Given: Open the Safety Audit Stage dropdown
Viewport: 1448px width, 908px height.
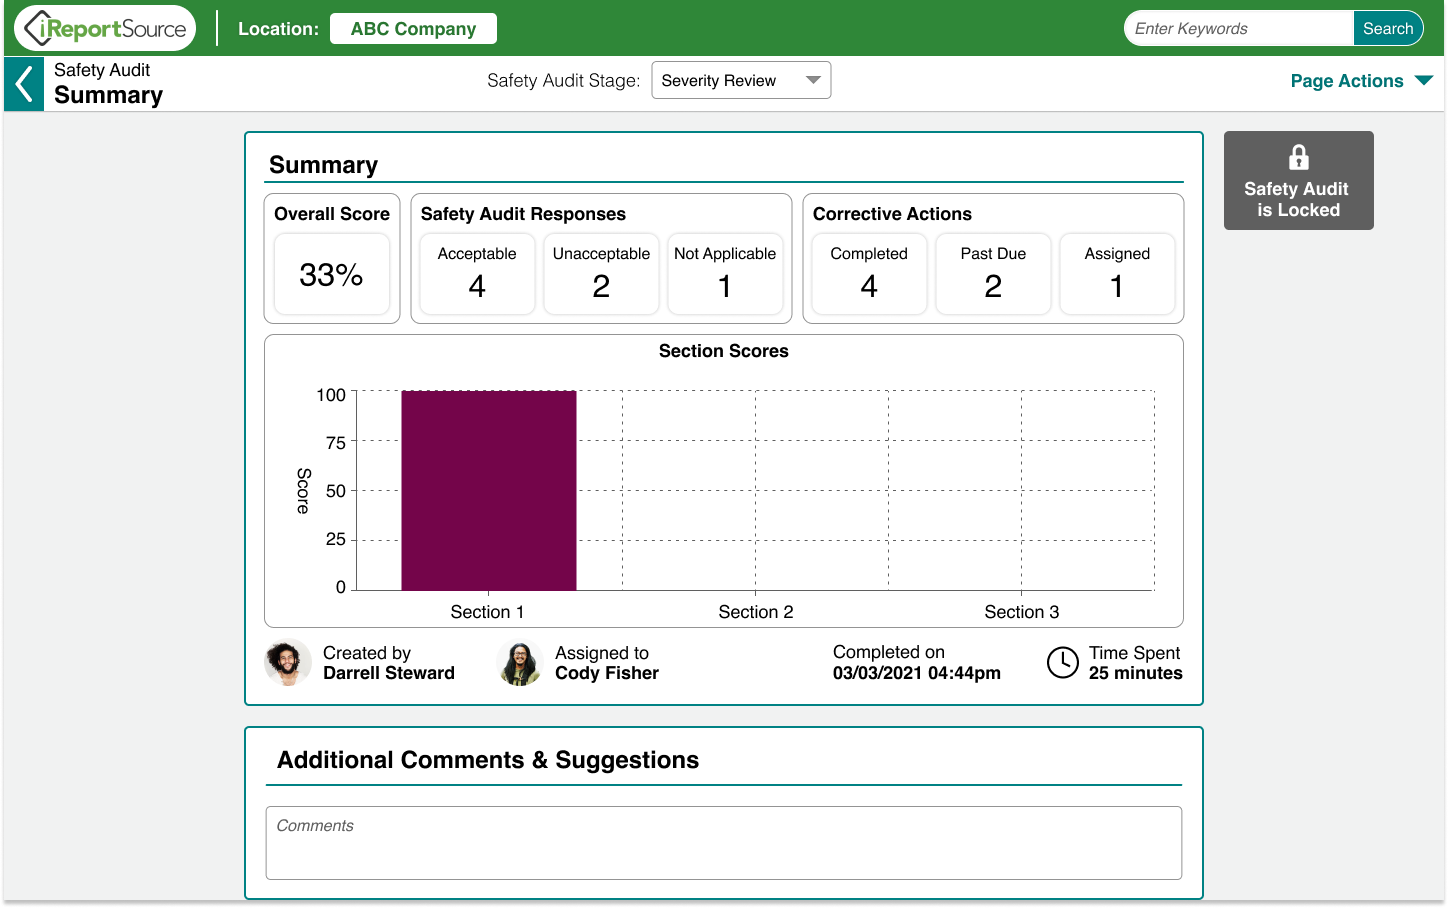Looking at the screenshot, I should coord(741,80).
